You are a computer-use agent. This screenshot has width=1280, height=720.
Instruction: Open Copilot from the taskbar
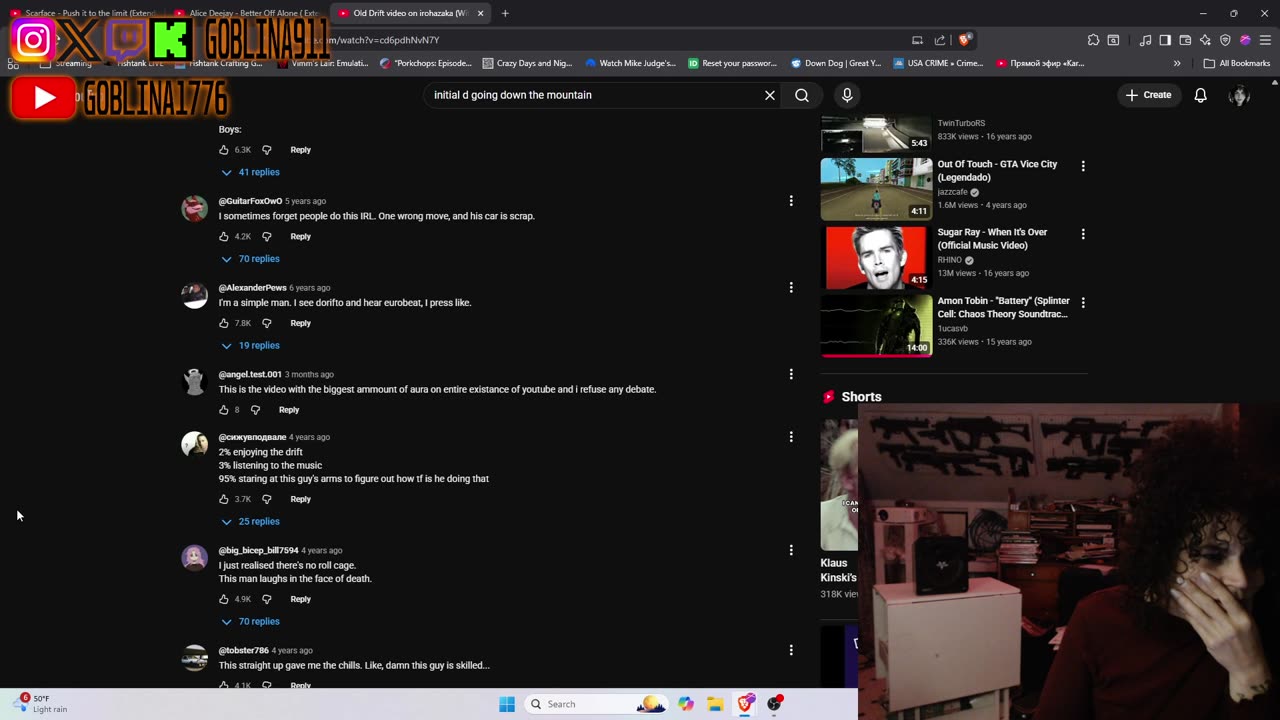click(686, 704)
